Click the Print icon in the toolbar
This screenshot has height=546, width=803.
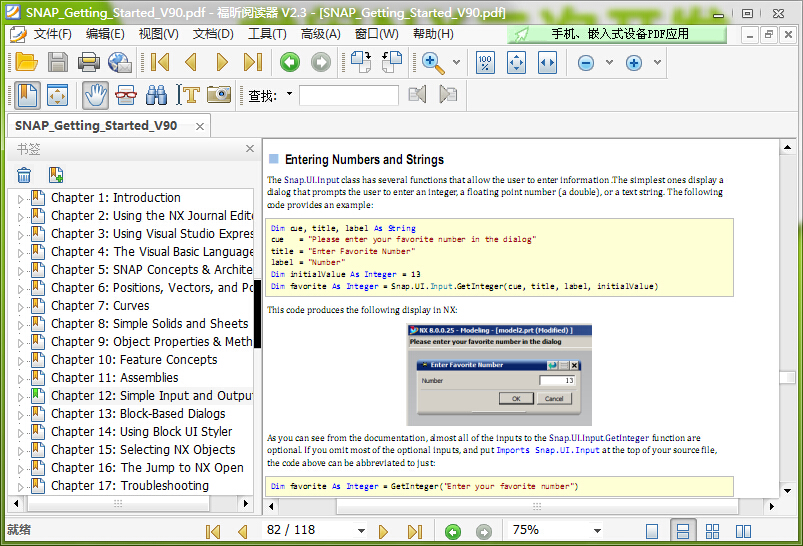88,62
